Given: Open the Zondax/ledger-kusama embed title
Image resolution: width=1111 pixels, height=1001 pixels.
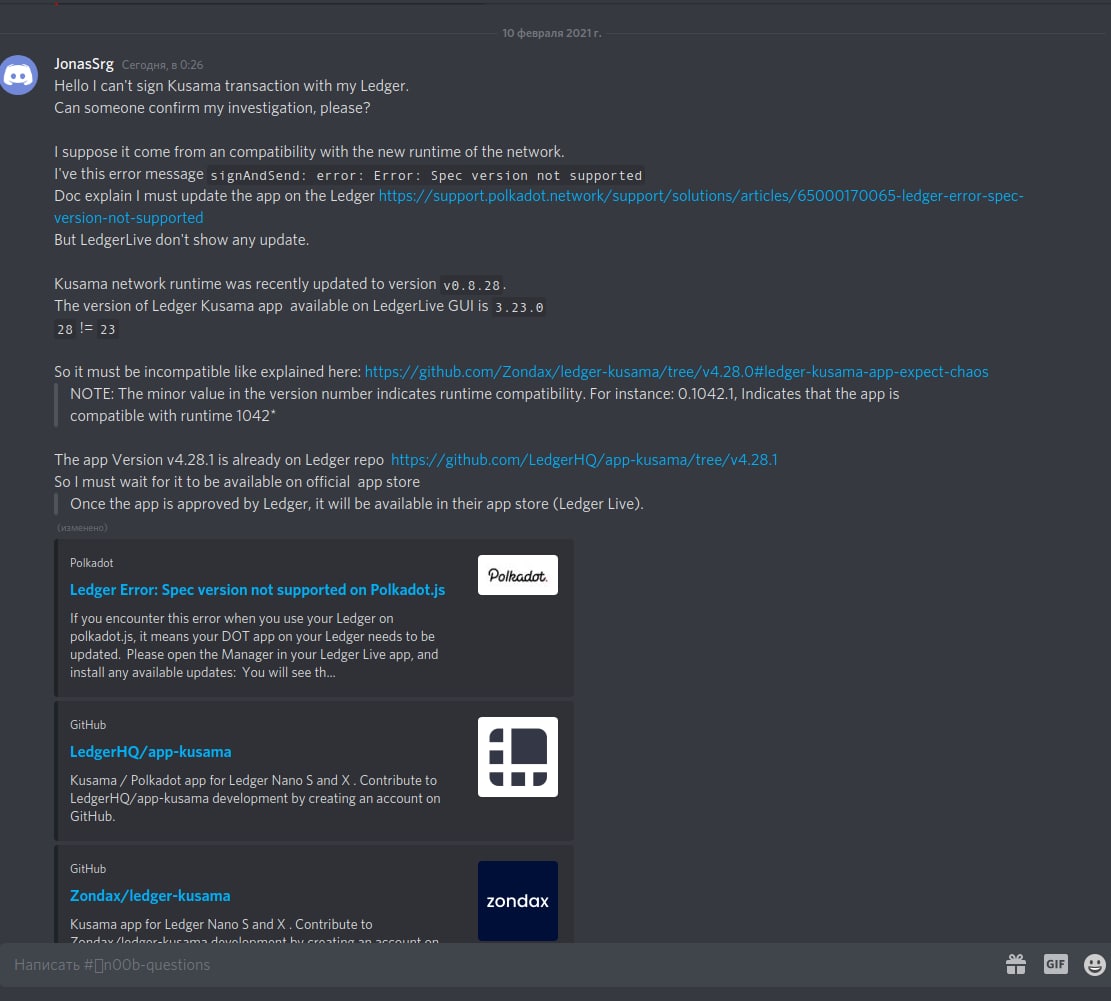Looking at the screenshot, I should coord(150,895).
